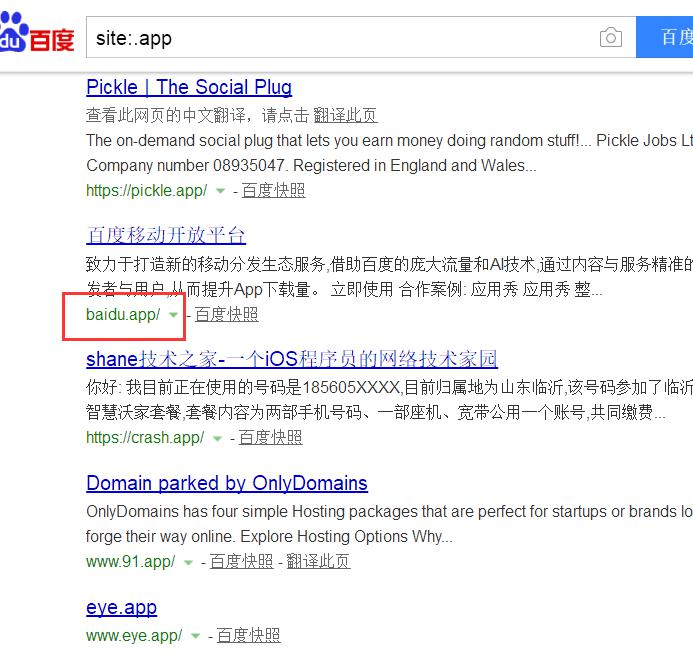Click snippet text 'The on-demand social plug'
693x663 pixels.
pyautogui.click(x=179, y=141)
